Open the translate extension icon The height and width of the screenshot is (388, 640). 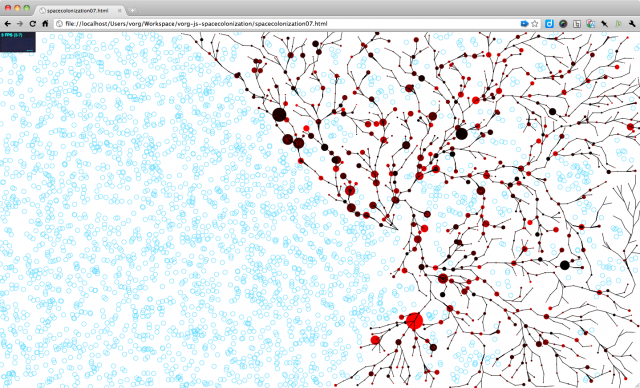click(x=590, y=24)
